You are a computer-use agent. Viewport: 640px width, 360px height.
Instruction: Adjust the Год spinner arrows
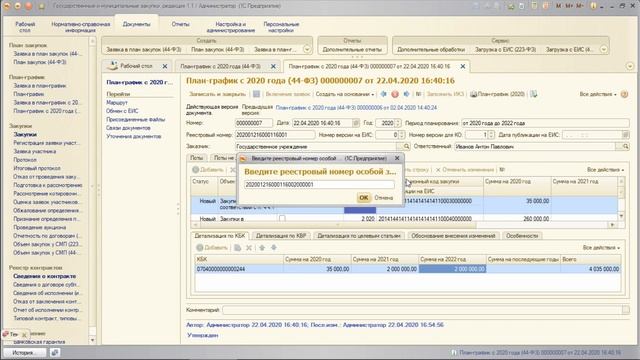point(398,123)
